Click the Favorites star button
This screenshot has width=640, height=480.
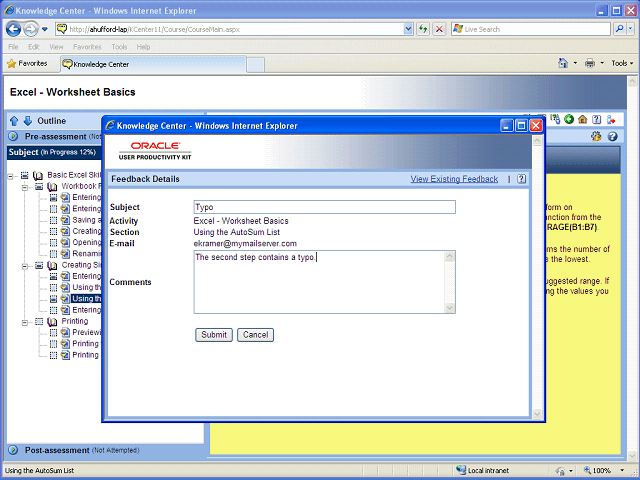pyautogui.click(x=28, y=63)
